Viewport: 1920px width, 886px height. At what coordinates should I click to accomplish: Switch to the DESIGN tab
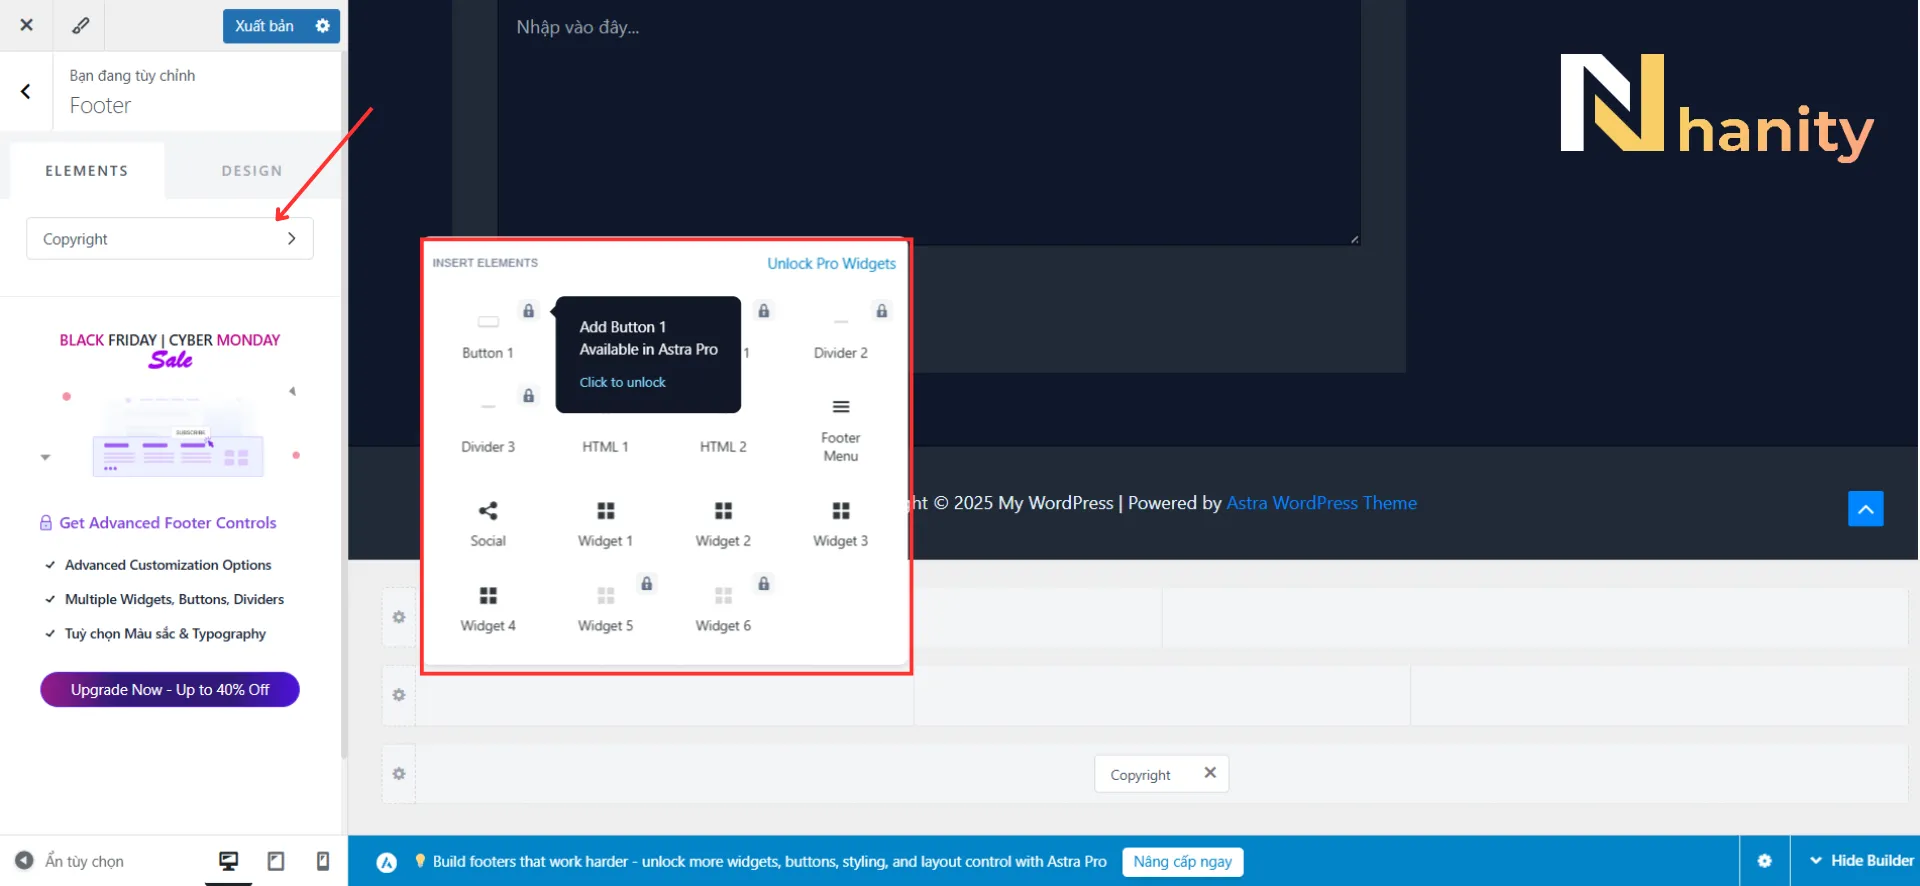click(252, 171)
